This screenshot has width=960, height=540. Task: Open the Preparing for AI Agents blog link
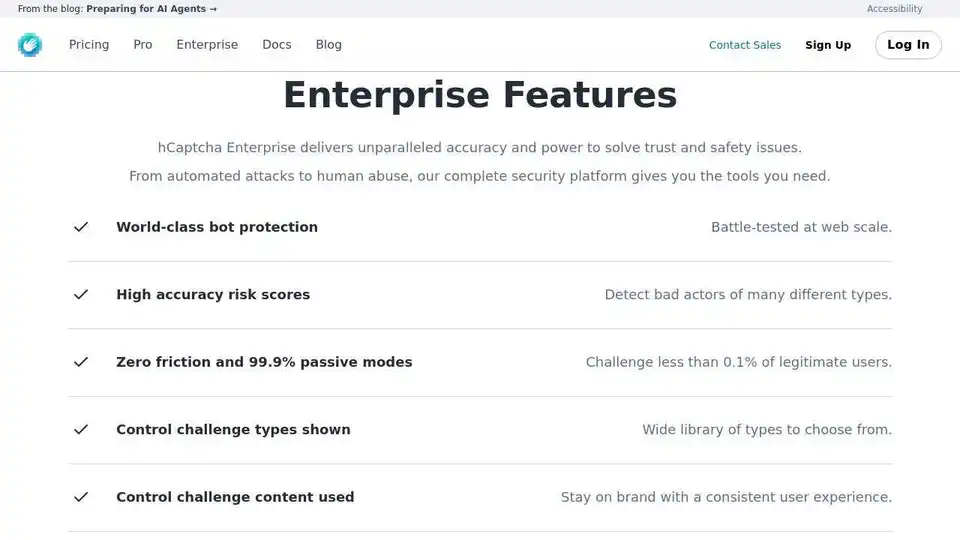pyautogui.click(x=151, y=9)
